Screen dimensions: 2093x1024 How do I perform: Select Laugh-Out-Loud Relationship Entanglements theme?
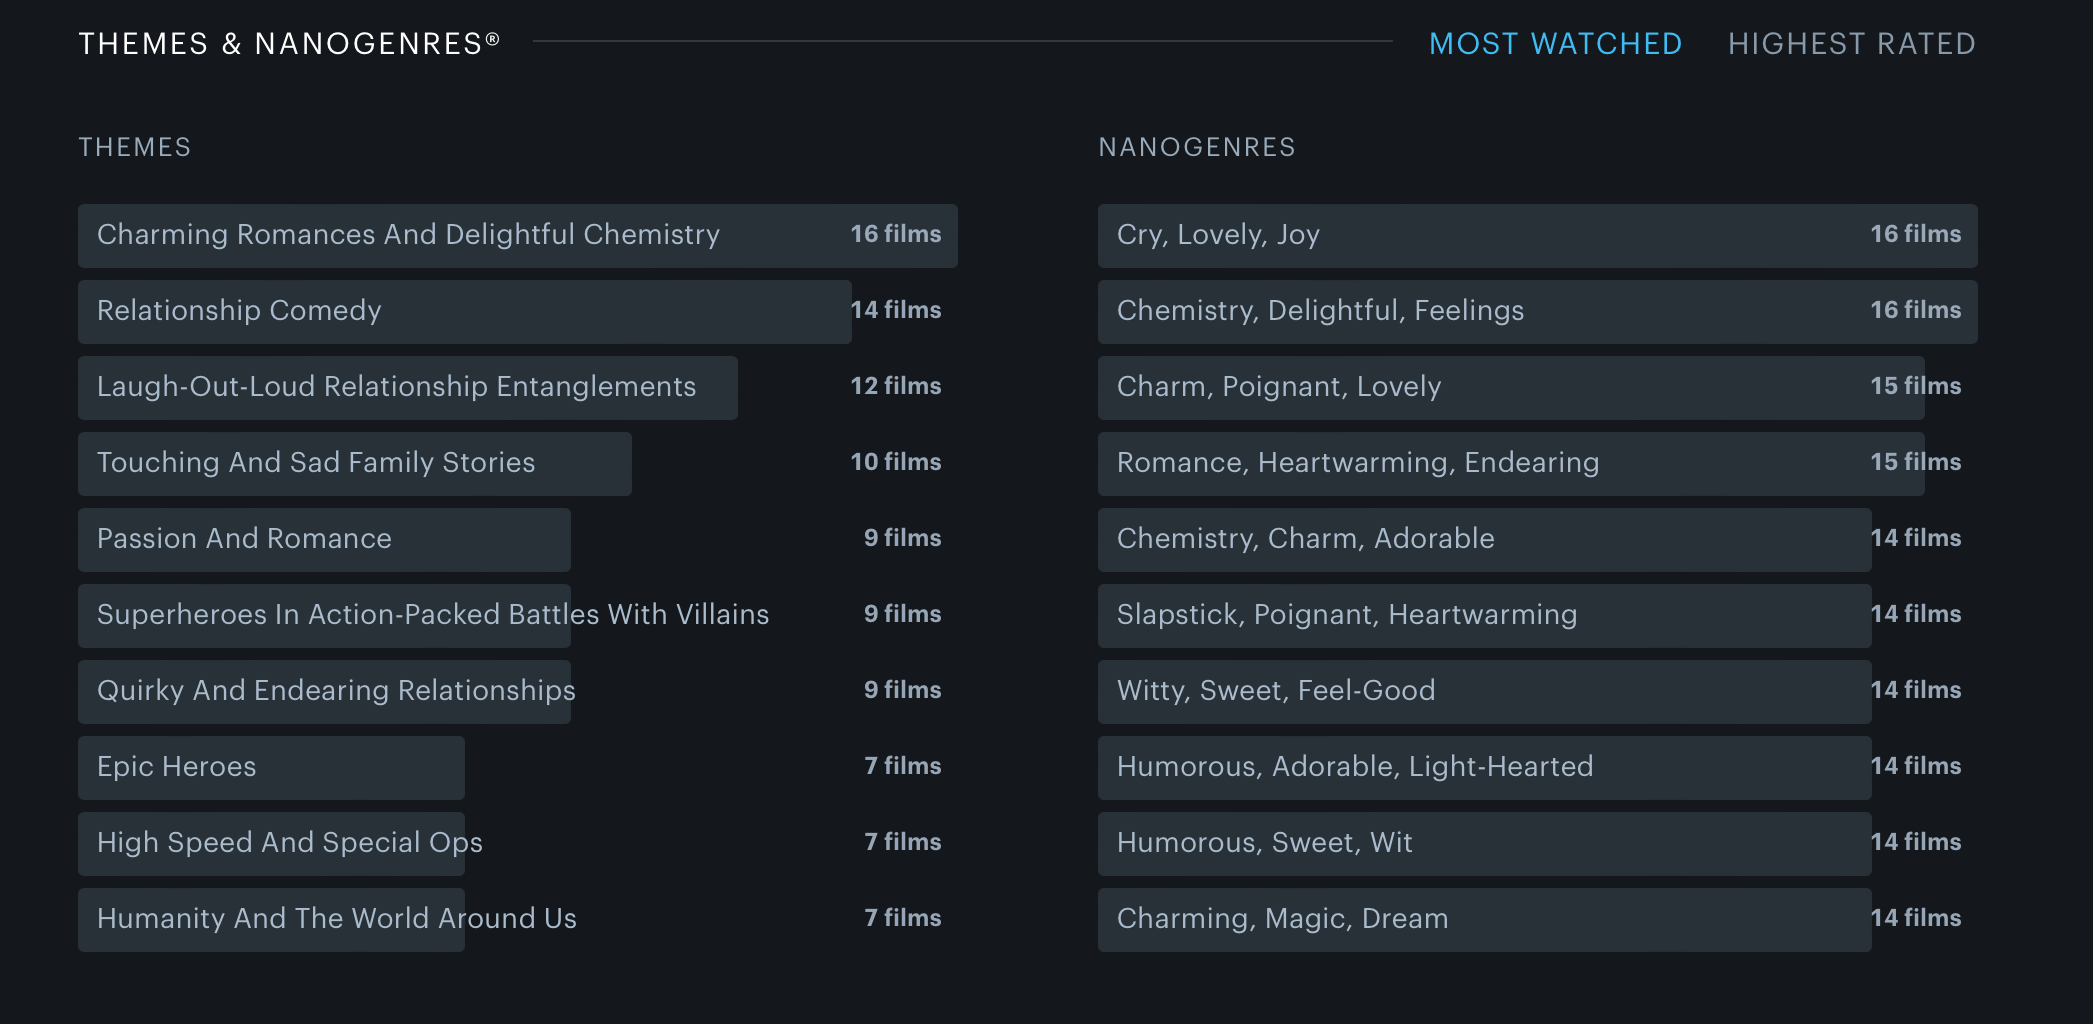(x=396, y=387)
